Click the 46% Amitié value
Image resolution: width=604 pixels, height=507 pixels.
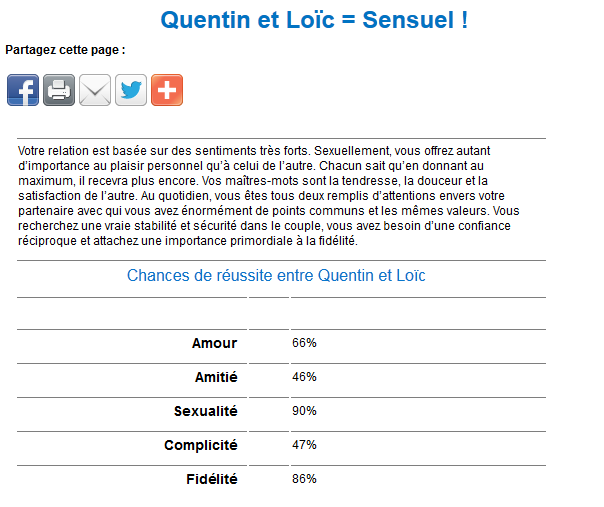[x=304, y=377]
